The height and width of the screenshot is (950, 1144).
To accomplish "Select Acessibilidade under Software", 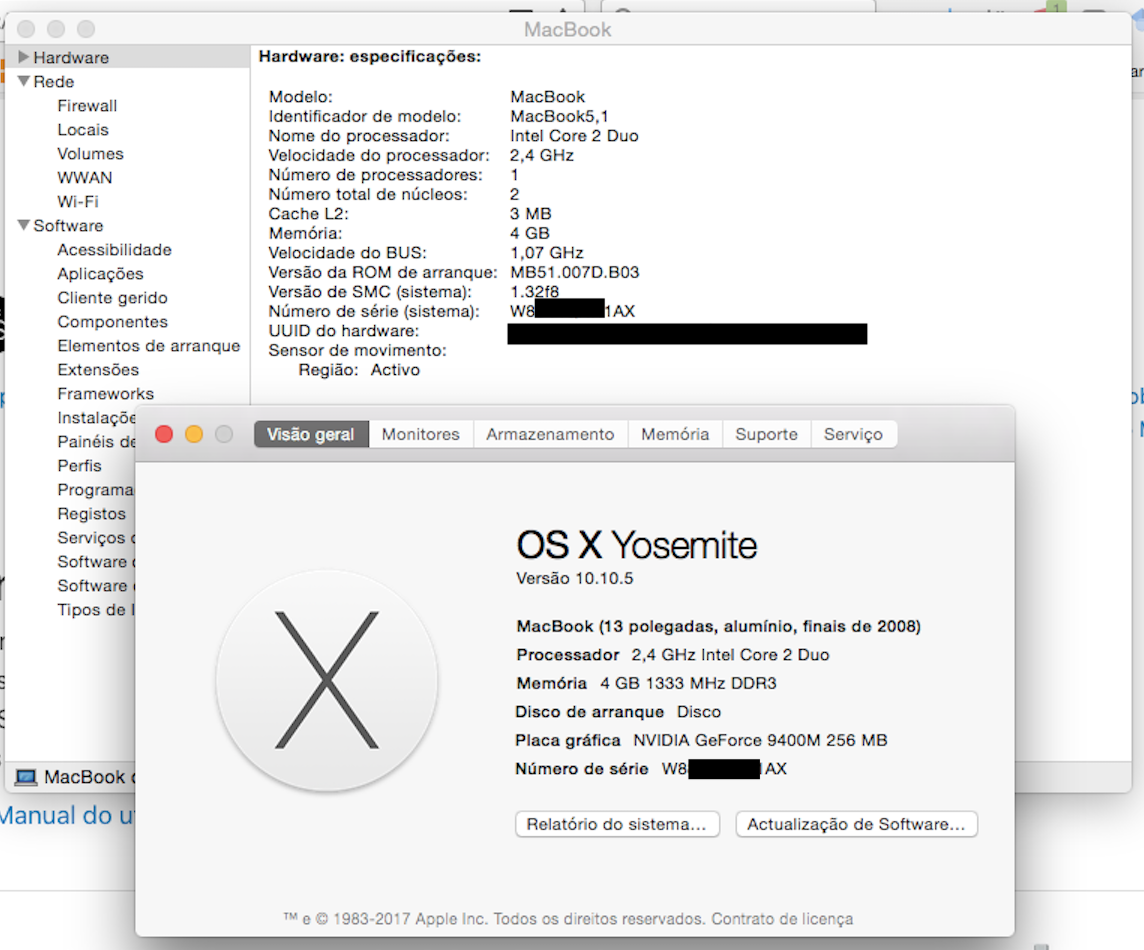I will 115,250.
